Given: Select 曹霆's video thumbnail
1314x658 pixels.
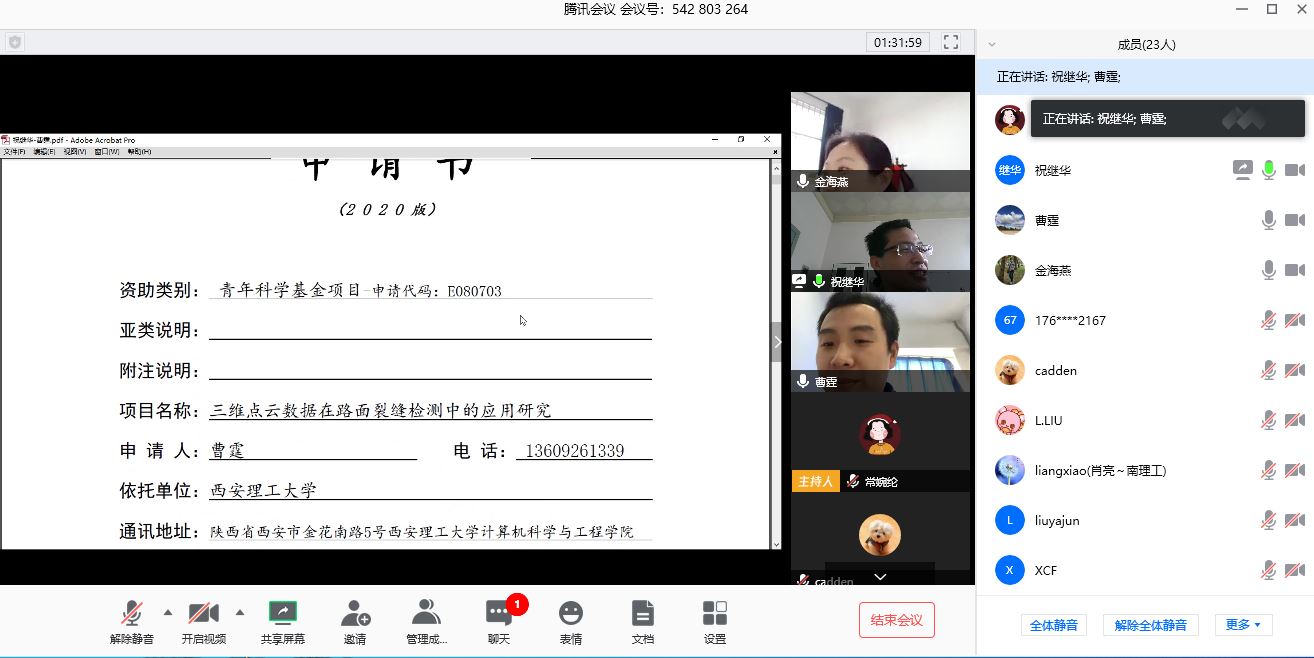Looking at the screenshot, I should [880, 340].
